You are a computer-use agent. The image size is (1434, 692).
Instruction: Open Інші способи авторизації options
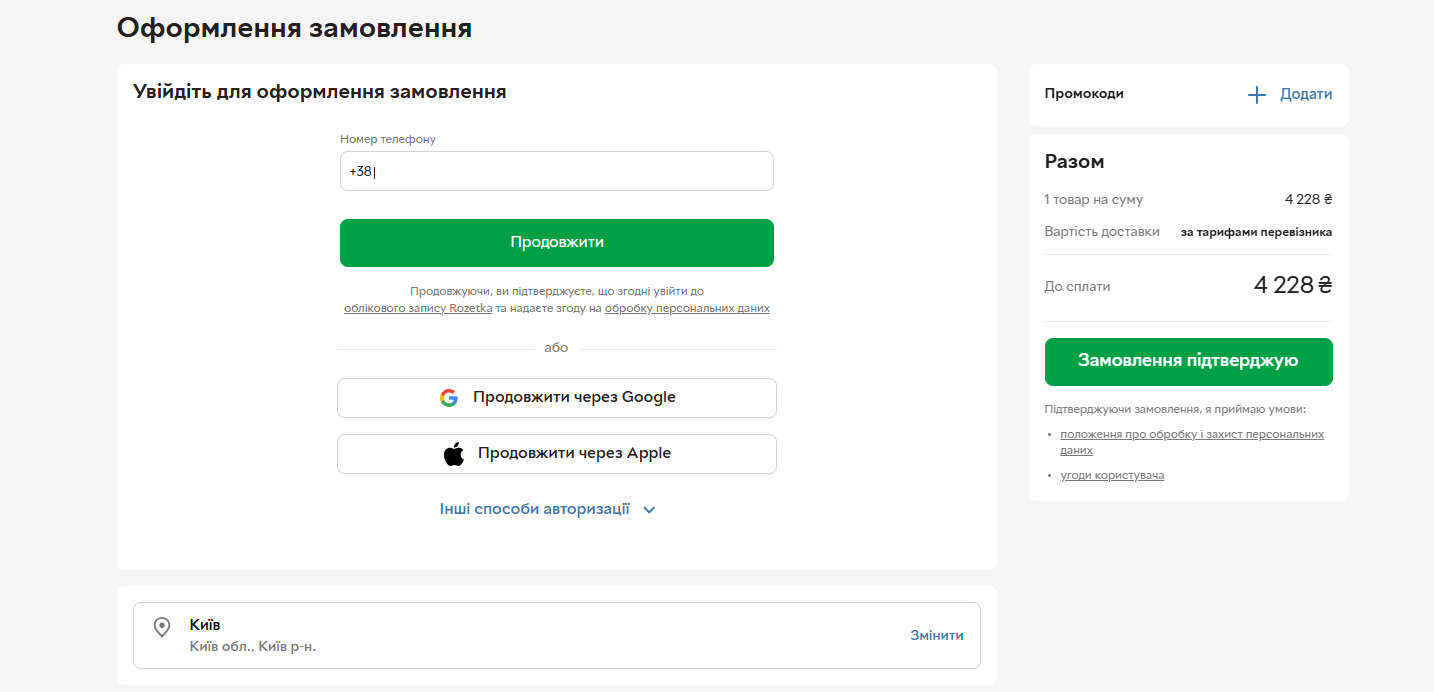click(x=535, y=509)
